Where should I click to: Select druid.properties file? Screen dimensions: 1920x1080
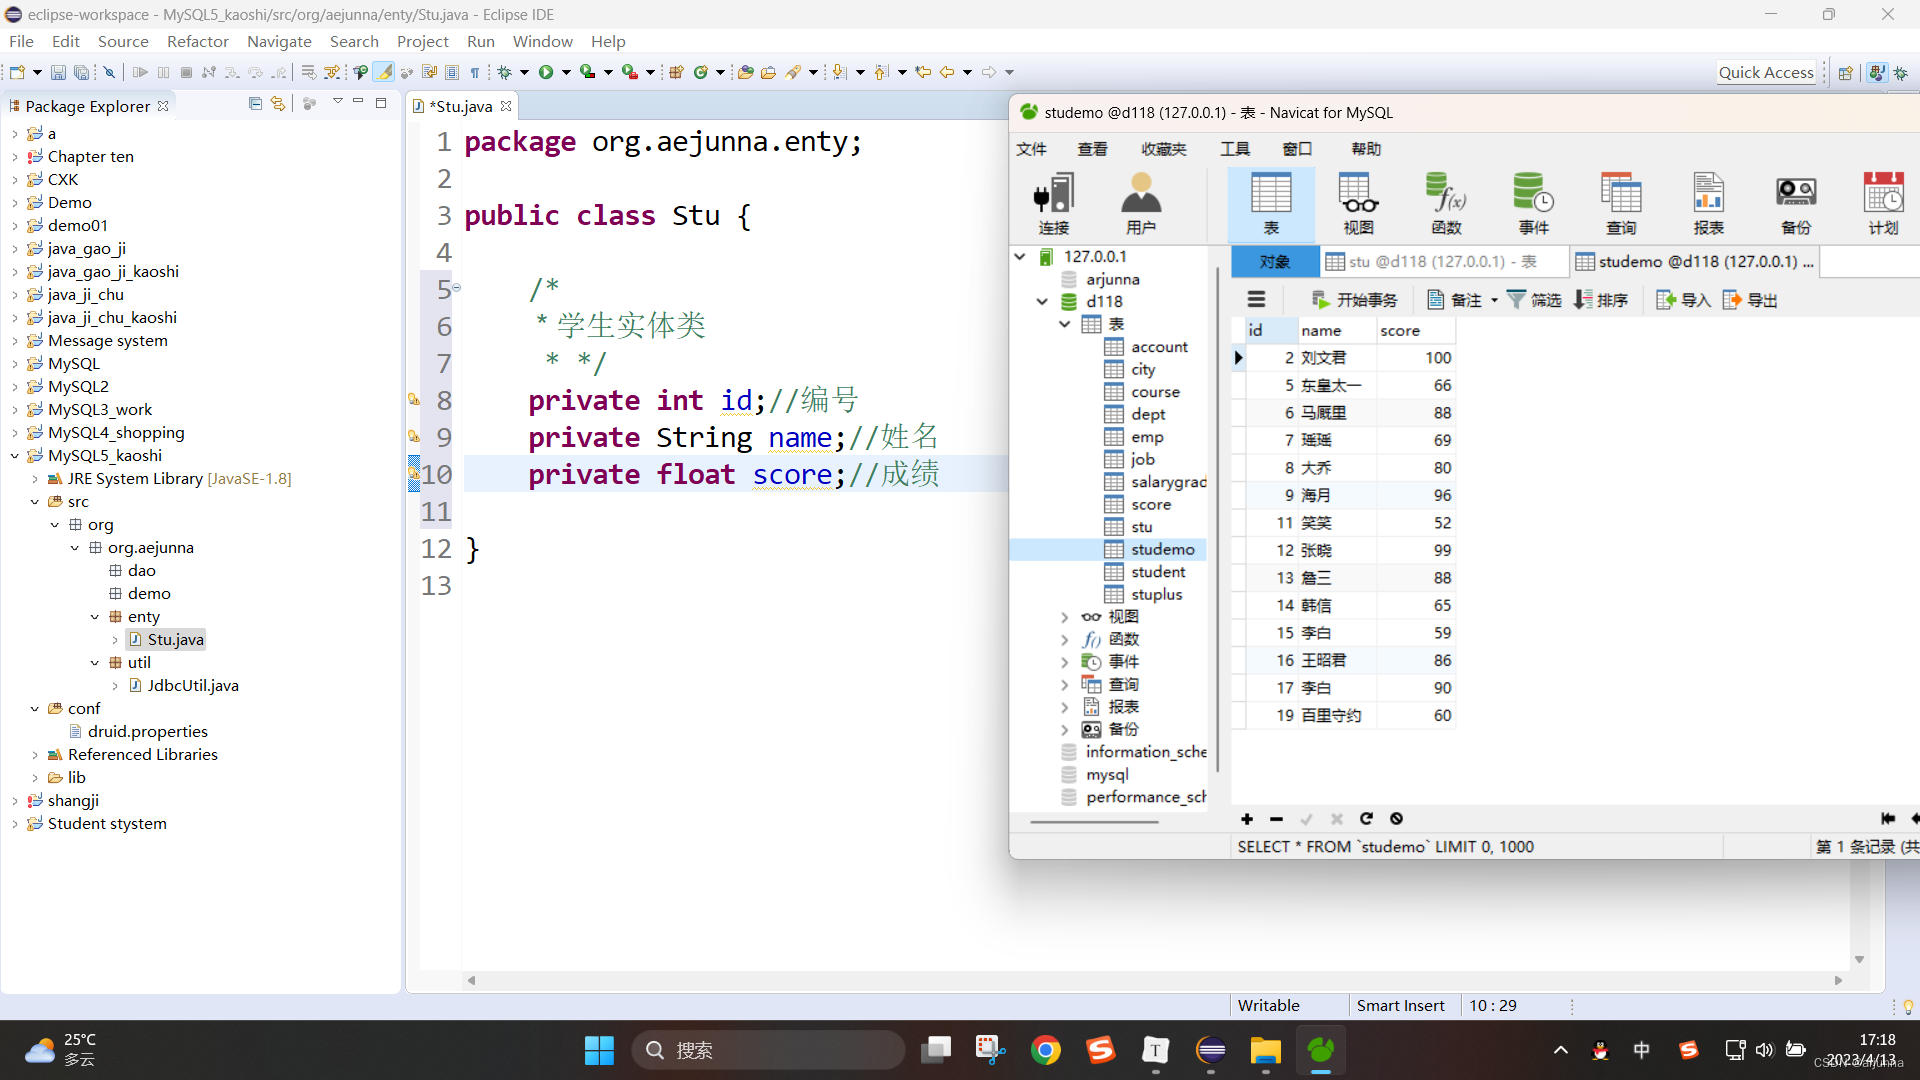point(148,732)
